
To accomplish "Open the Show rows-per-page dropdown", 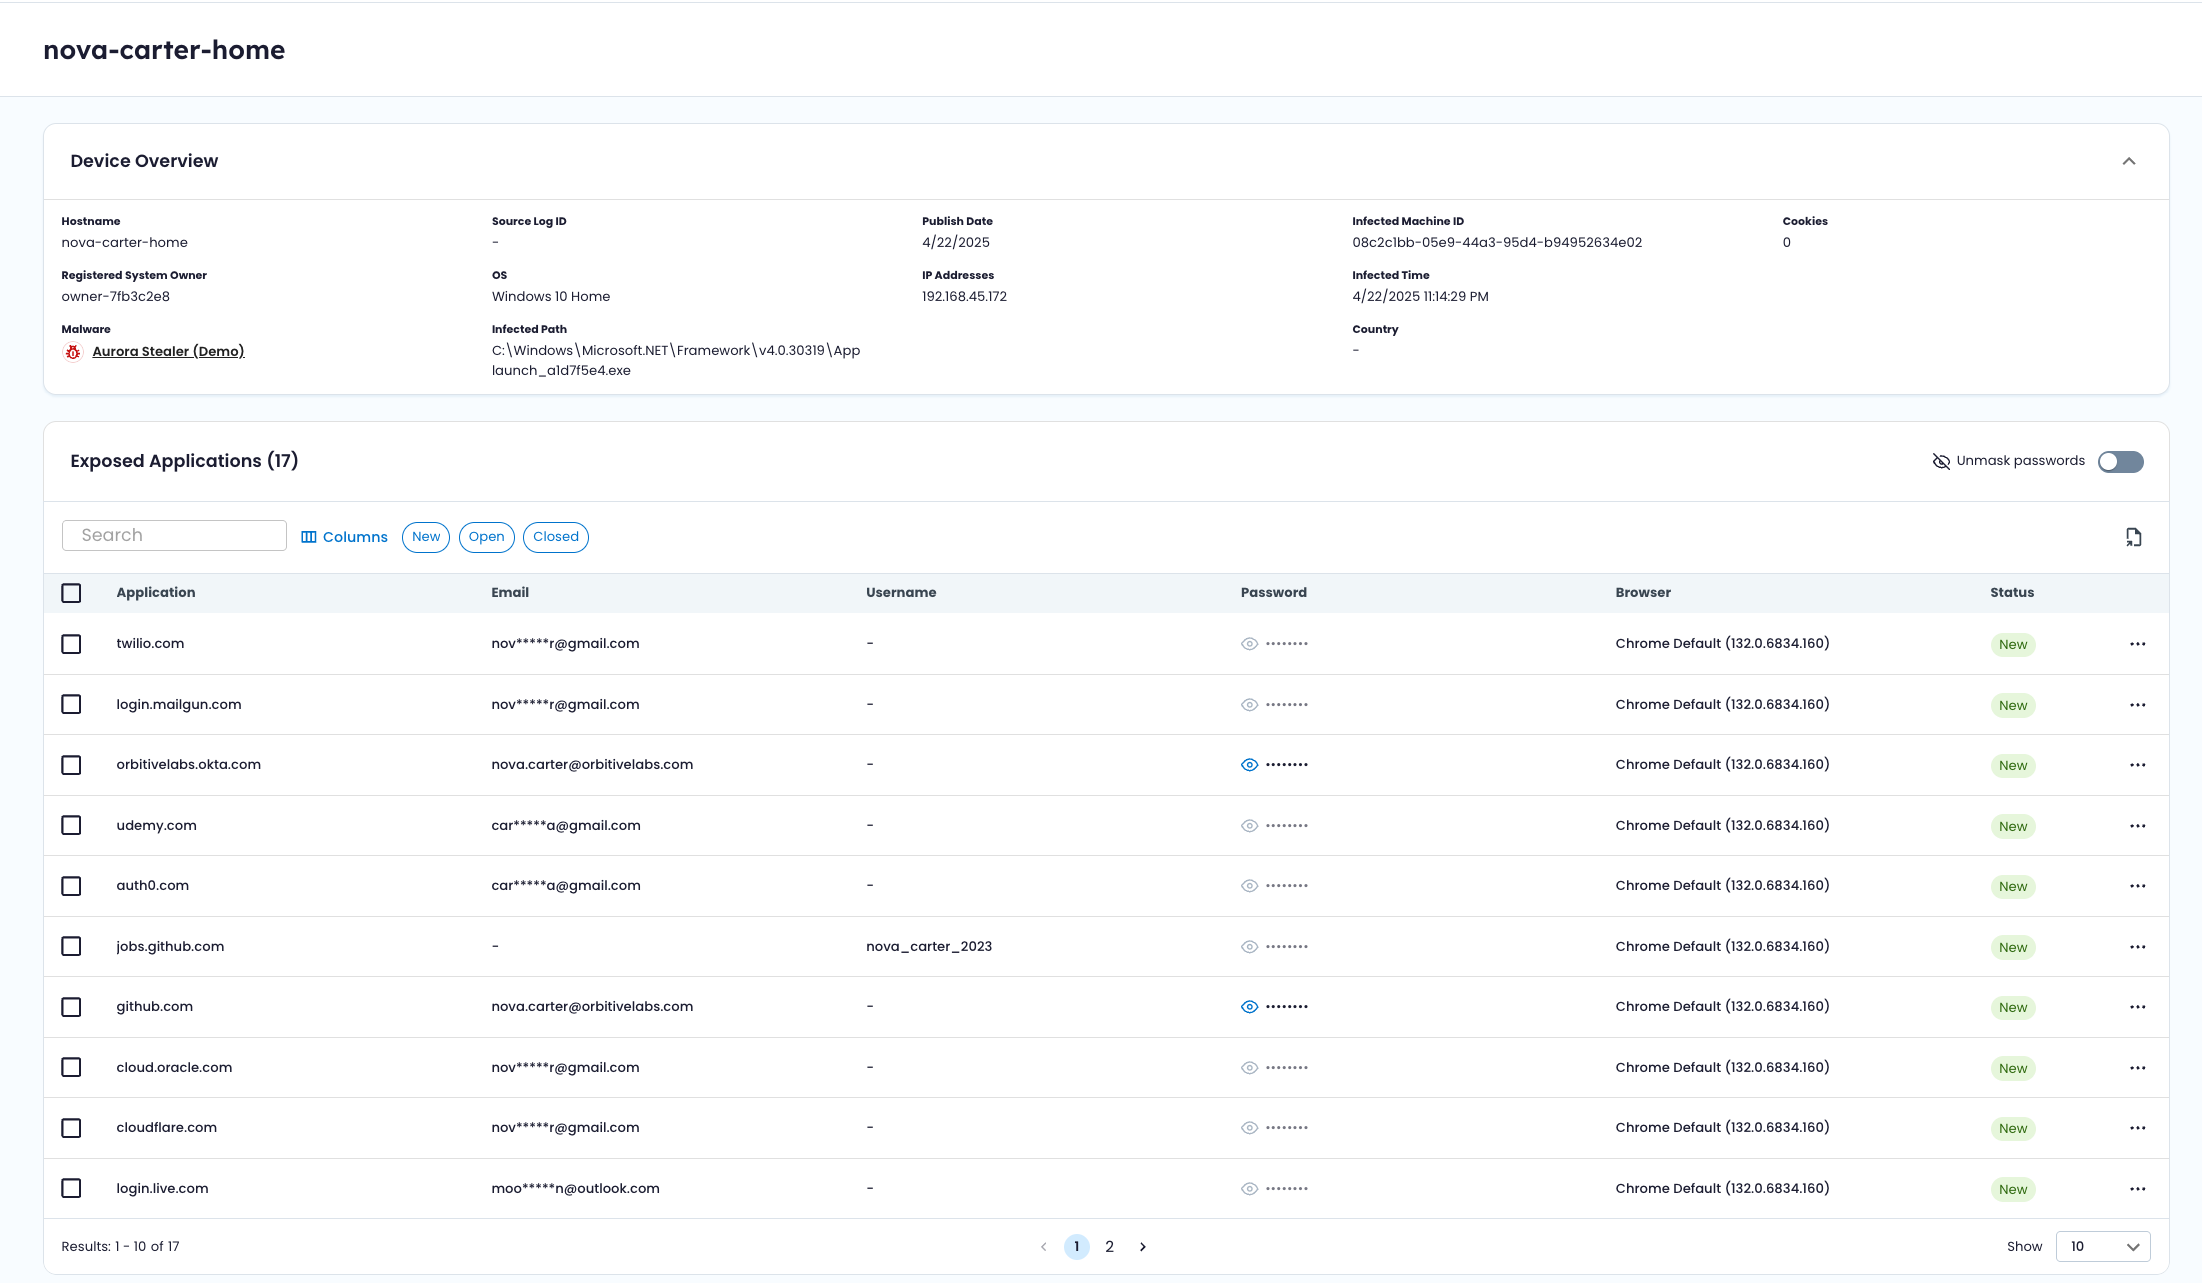I will click(2102, 1247).
